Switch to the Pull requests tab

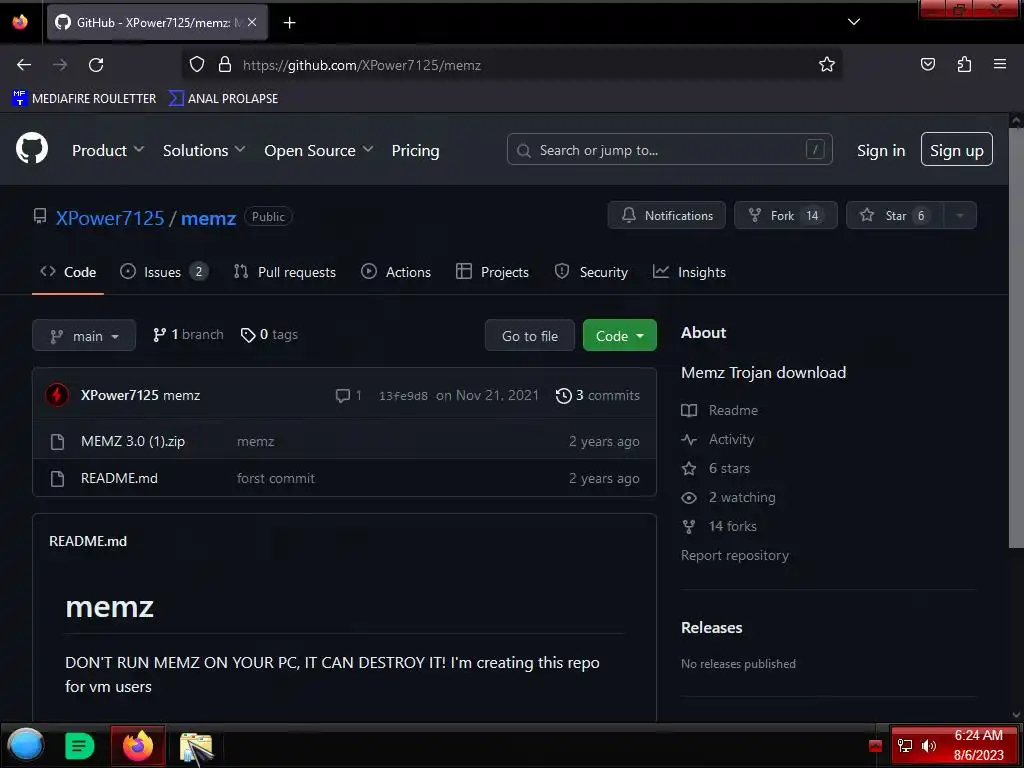[285, 272]
